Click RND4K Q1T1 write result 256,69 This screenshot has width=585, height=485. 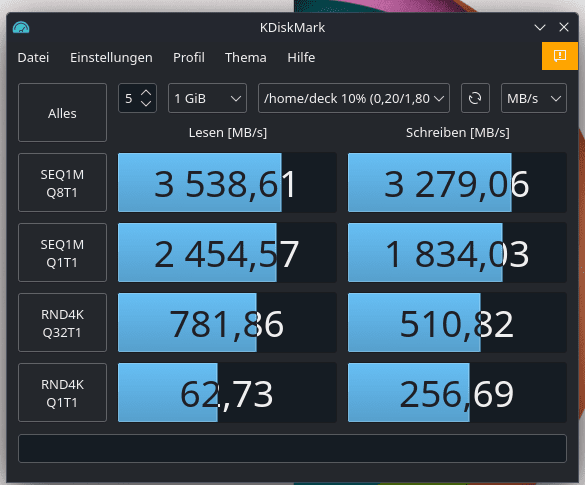click(457, 392)
